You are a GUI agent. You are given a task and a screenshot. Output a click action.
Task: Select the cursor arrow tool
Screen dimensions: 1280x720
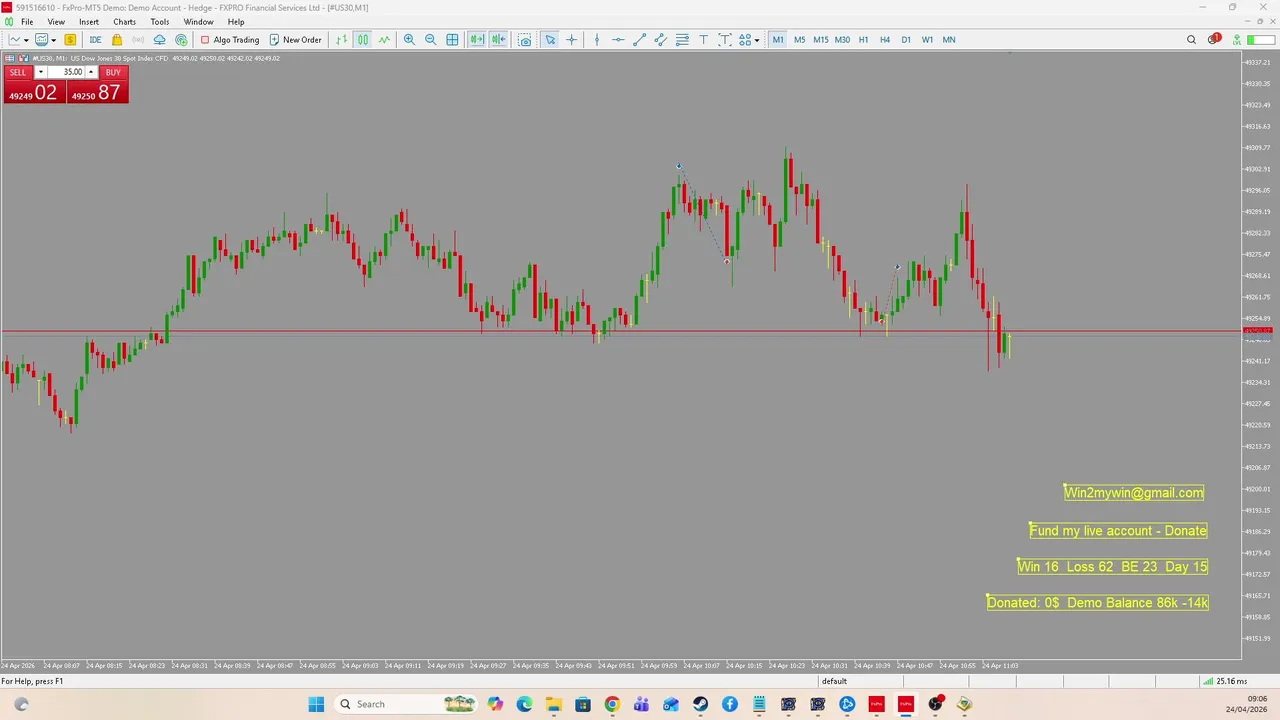(550, 40)
